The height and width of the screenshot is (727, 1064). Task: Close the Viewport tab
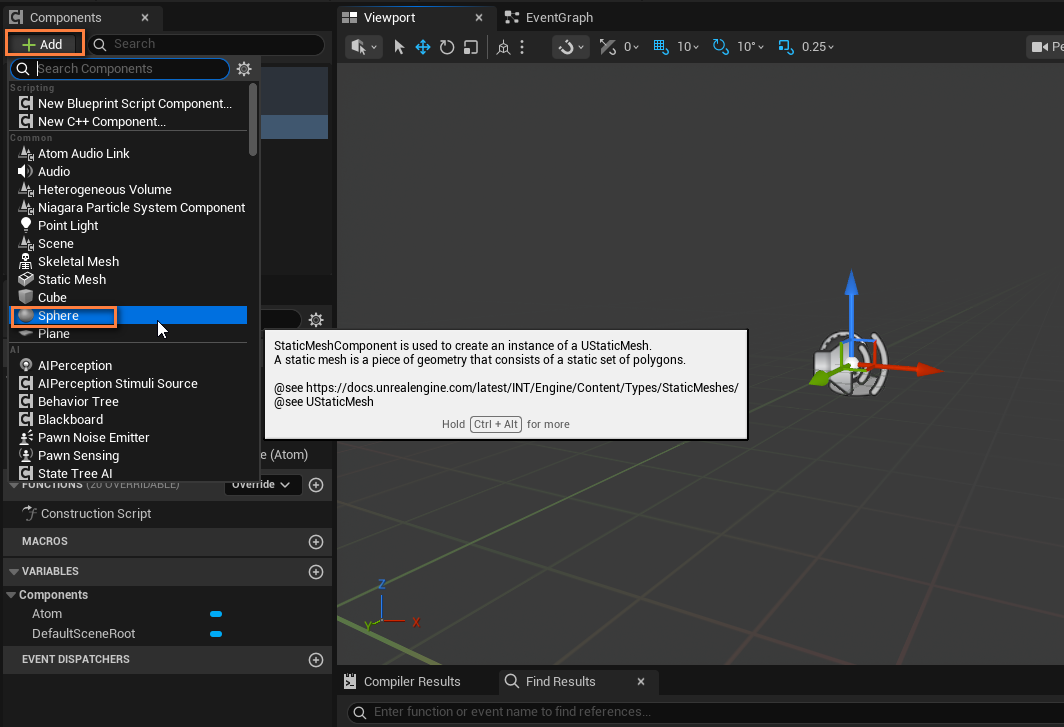479,18
